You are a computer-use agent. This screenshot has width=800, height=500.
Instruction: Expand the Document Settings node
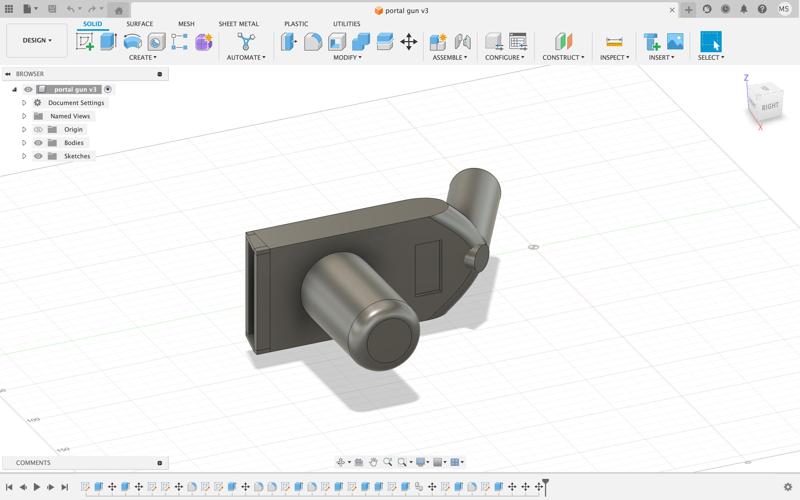24,102
